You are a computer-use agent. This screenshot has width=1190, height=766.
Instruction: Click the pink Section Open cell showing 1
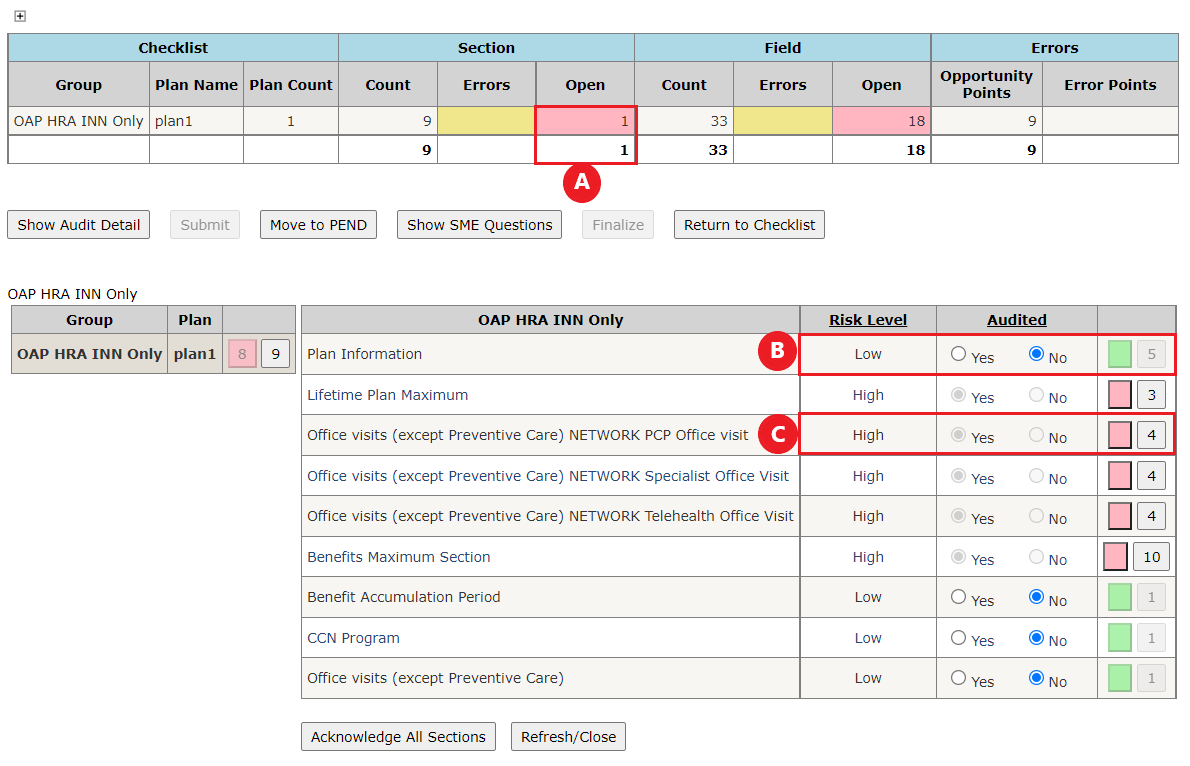585,121
